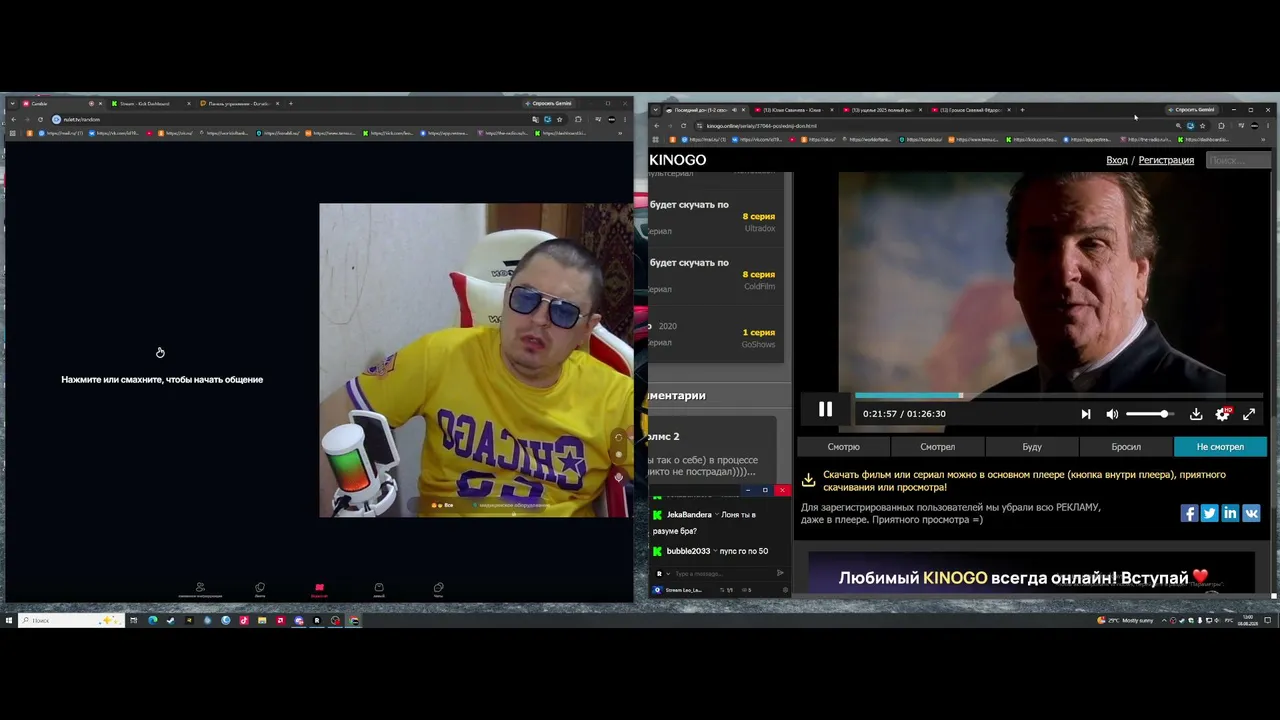The image size is (1280, 720).
Task: Enter fullscreen in the KINOGO player
Action: click(1249, 414)
